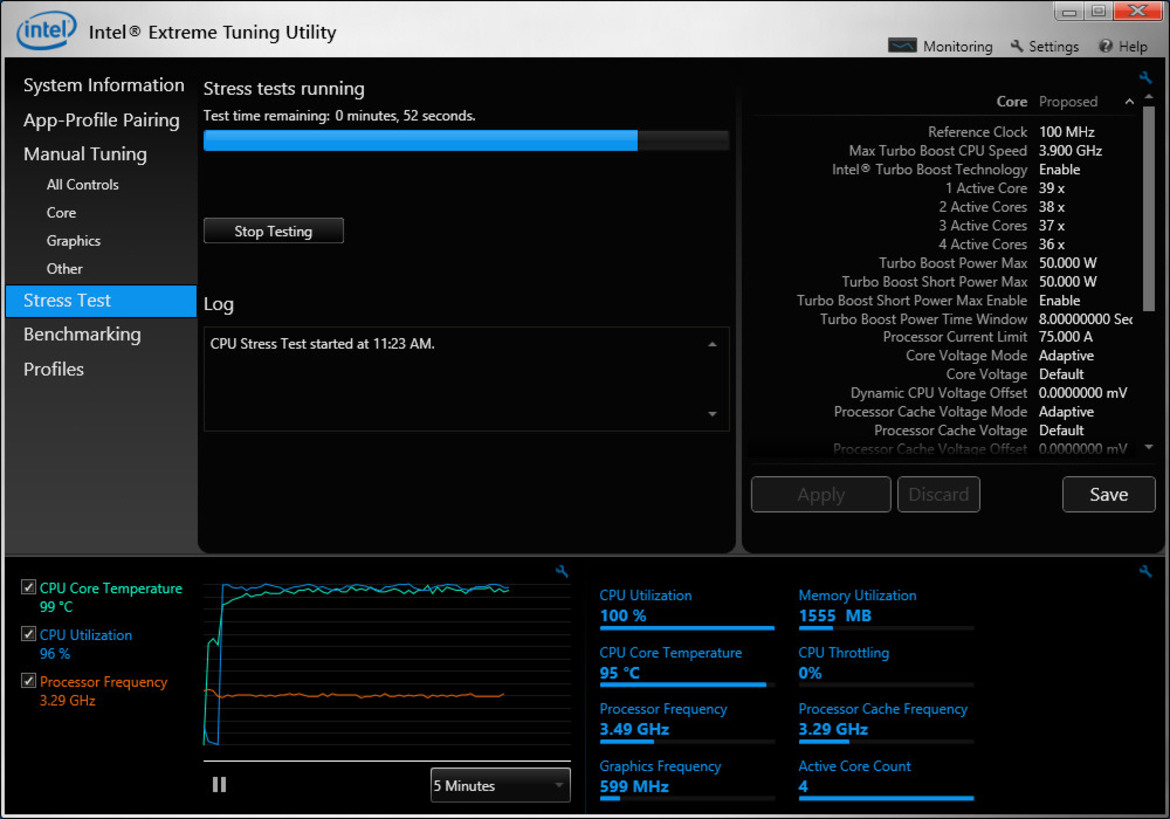1170x819 pixels.
Task: Click the Core section header label
Action: click(x=1012, y=101)
